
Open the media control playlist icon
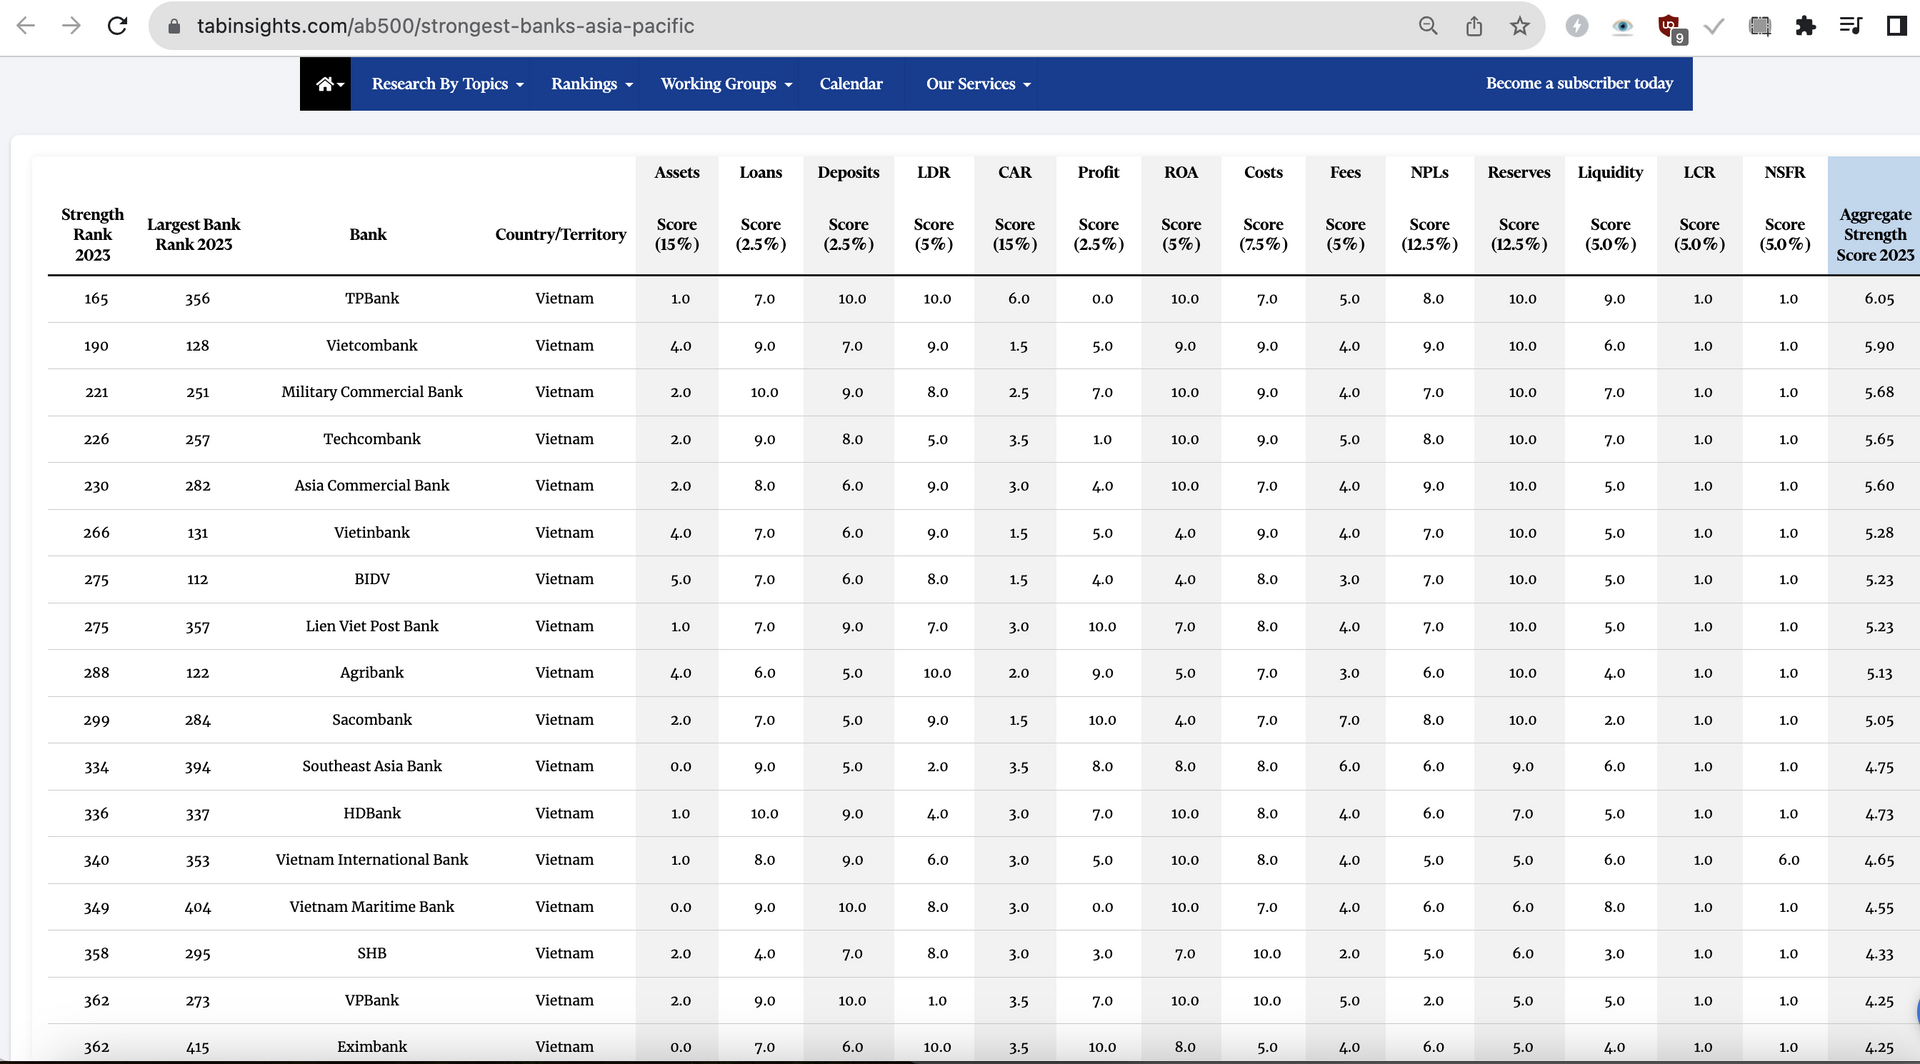click(1851, 26)
